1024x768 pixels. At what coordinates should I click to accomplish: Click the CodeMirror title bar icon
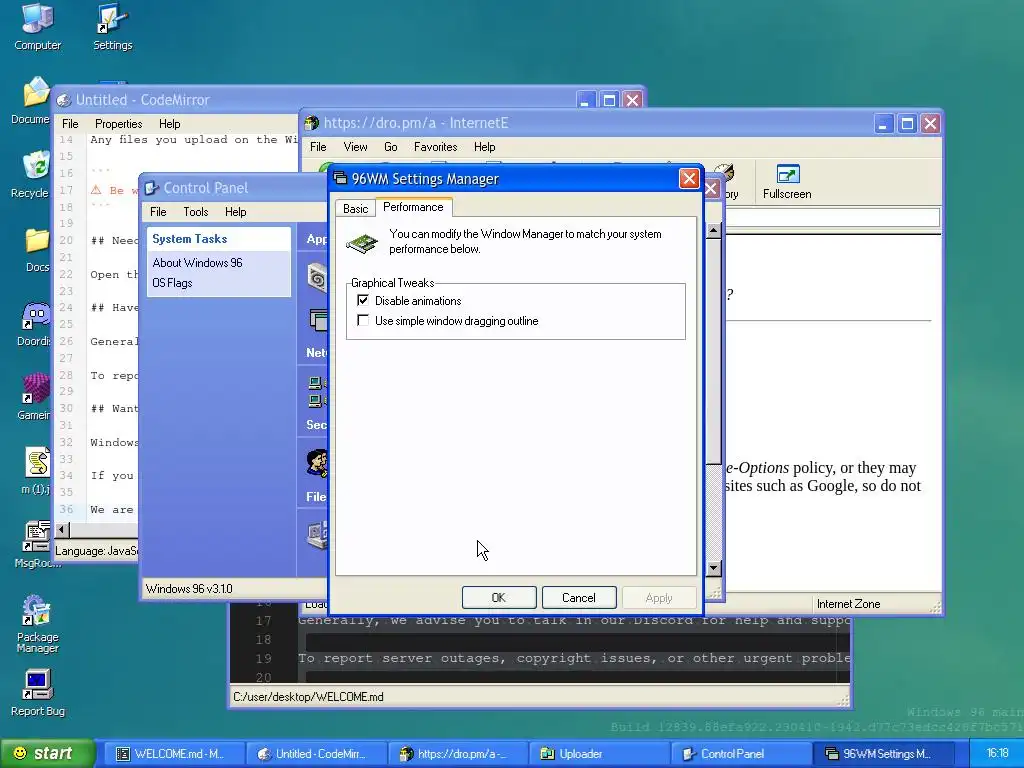64,100
